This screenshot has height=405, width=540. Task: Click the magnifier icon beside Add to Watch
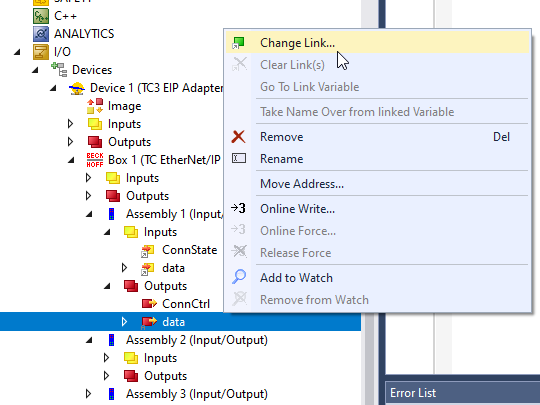click(x=239, y=277)
